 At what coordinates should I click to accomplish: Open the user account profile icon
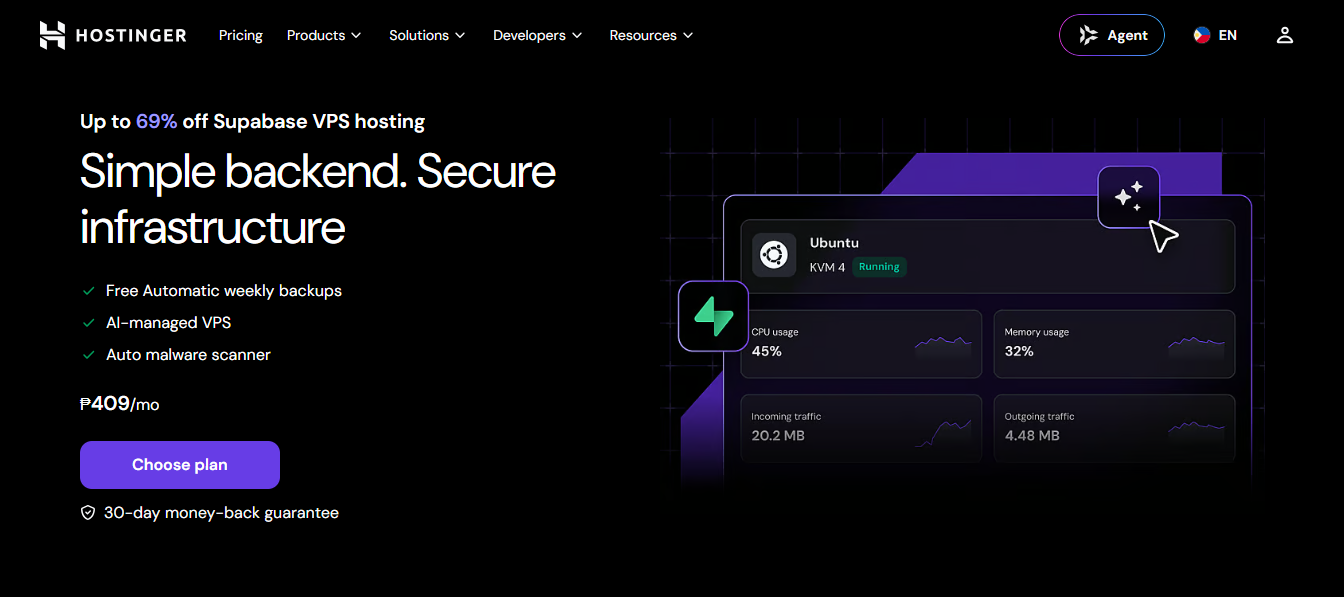tap(1285, 35)
